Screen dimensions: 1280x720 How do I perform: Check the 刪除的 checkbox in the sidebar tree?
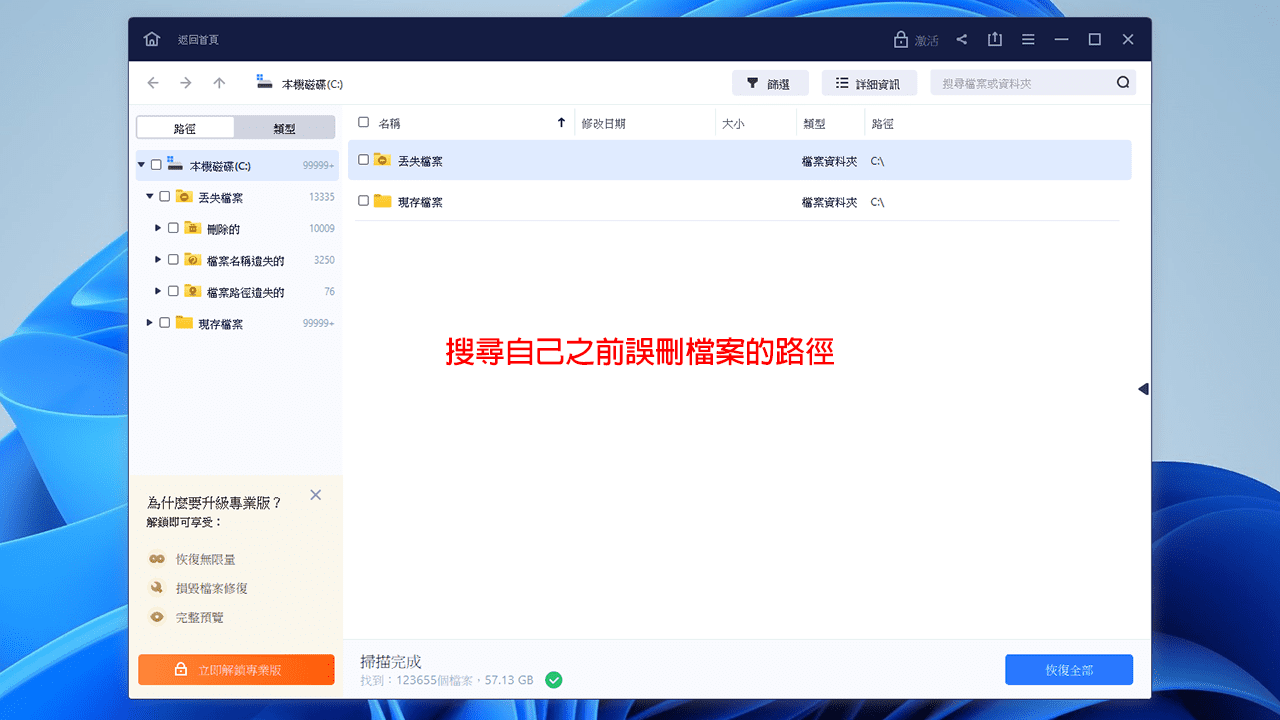tap(171, 228)
